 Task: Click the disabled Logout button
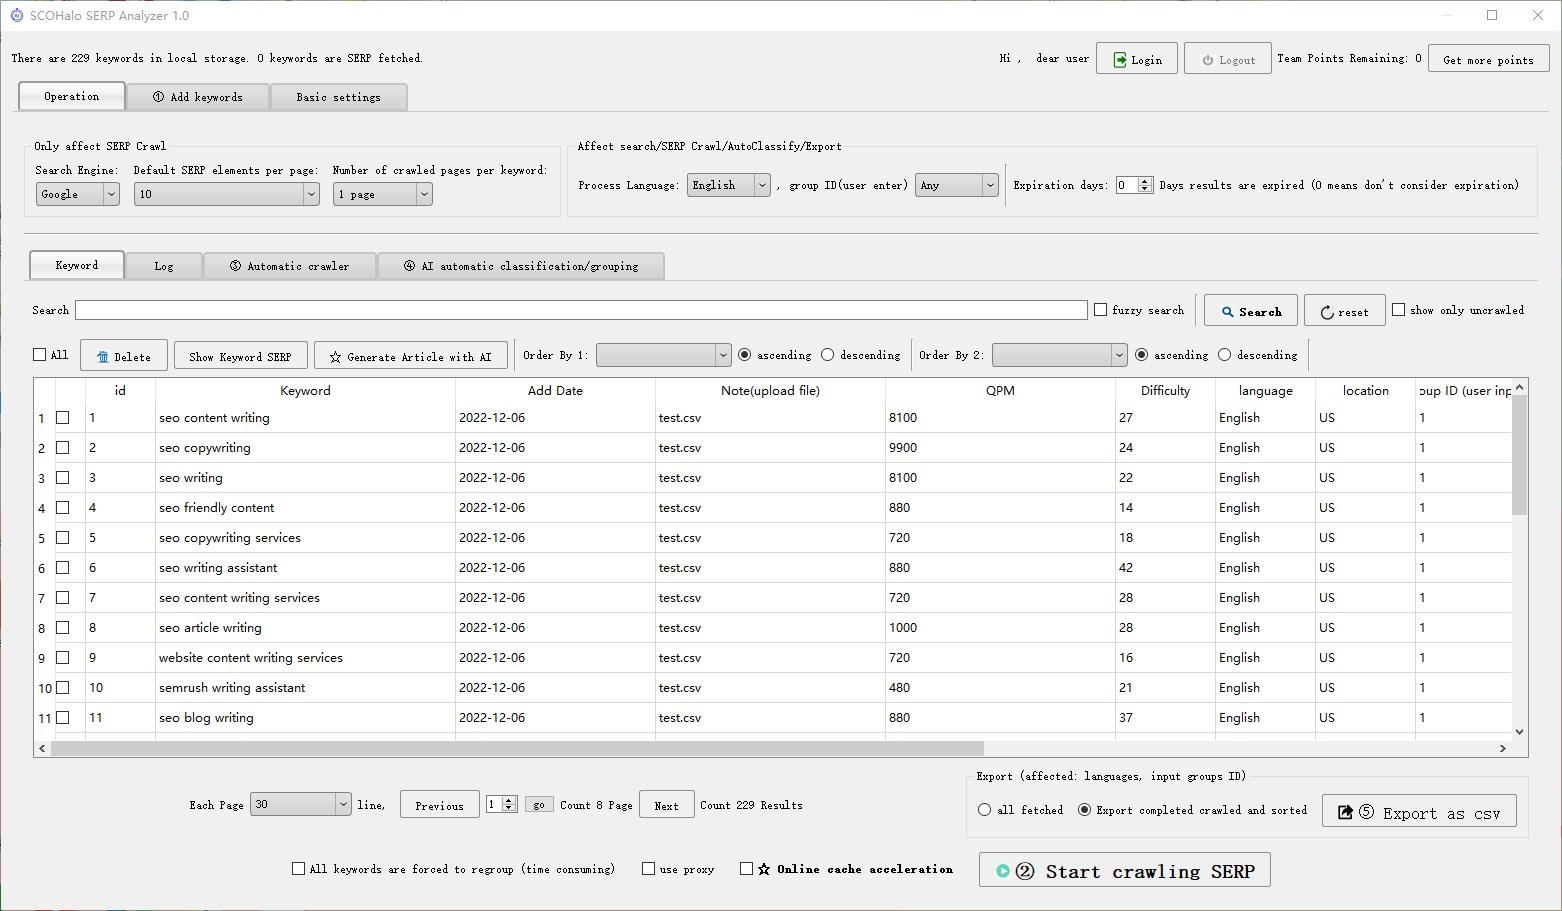(1228, 59)
